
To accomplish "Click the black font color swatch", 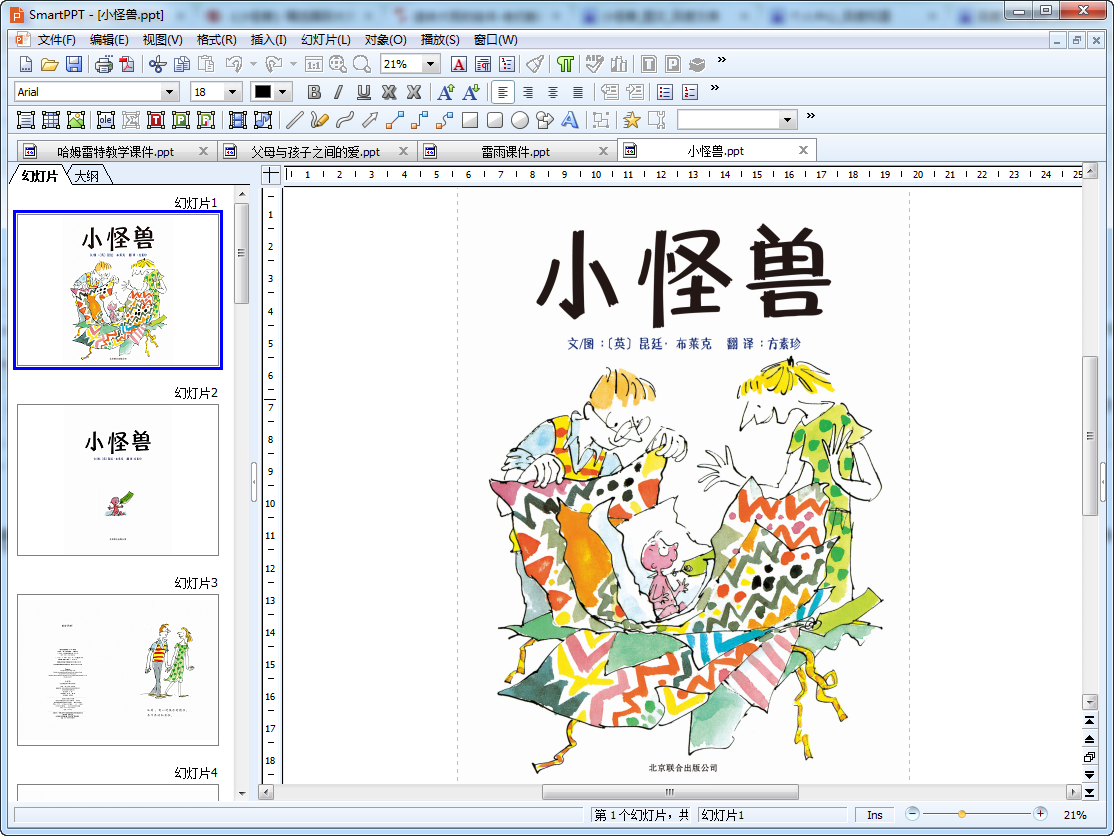I will click(263, 92).
